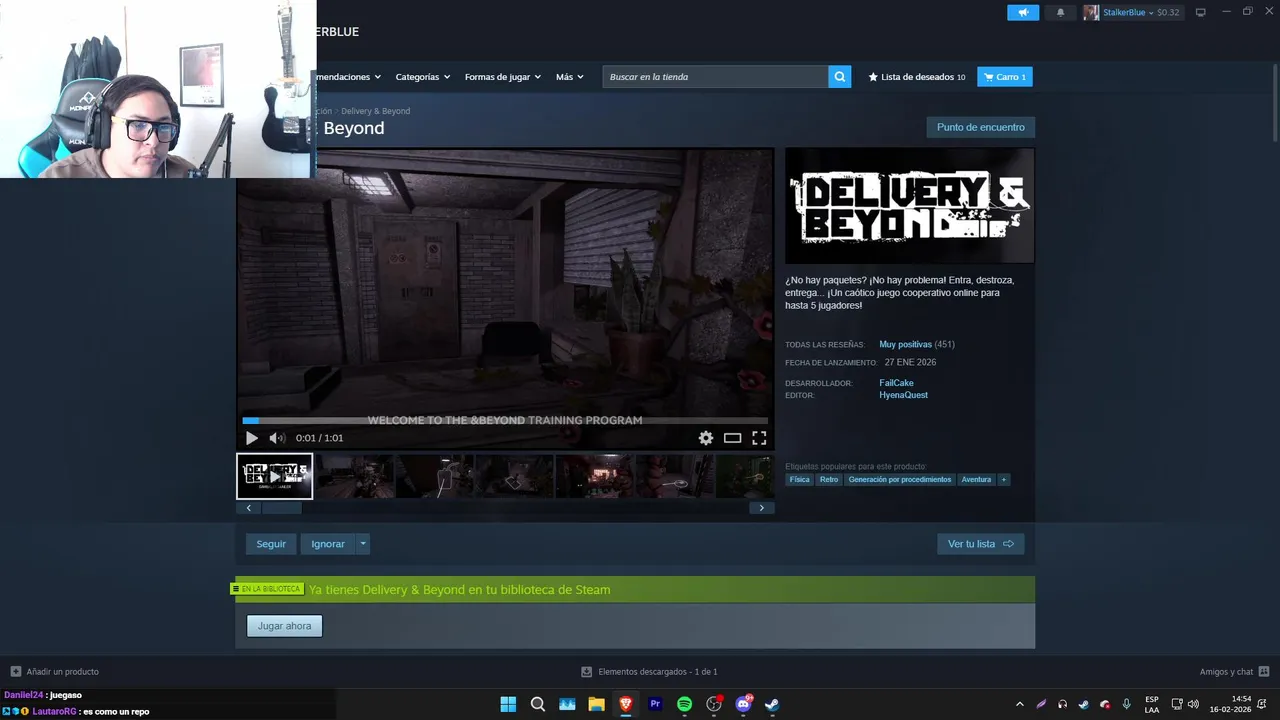This screenshot has height=720, width=1280.
Task: Open Discord from taskbar
Action: coord(743,704)
